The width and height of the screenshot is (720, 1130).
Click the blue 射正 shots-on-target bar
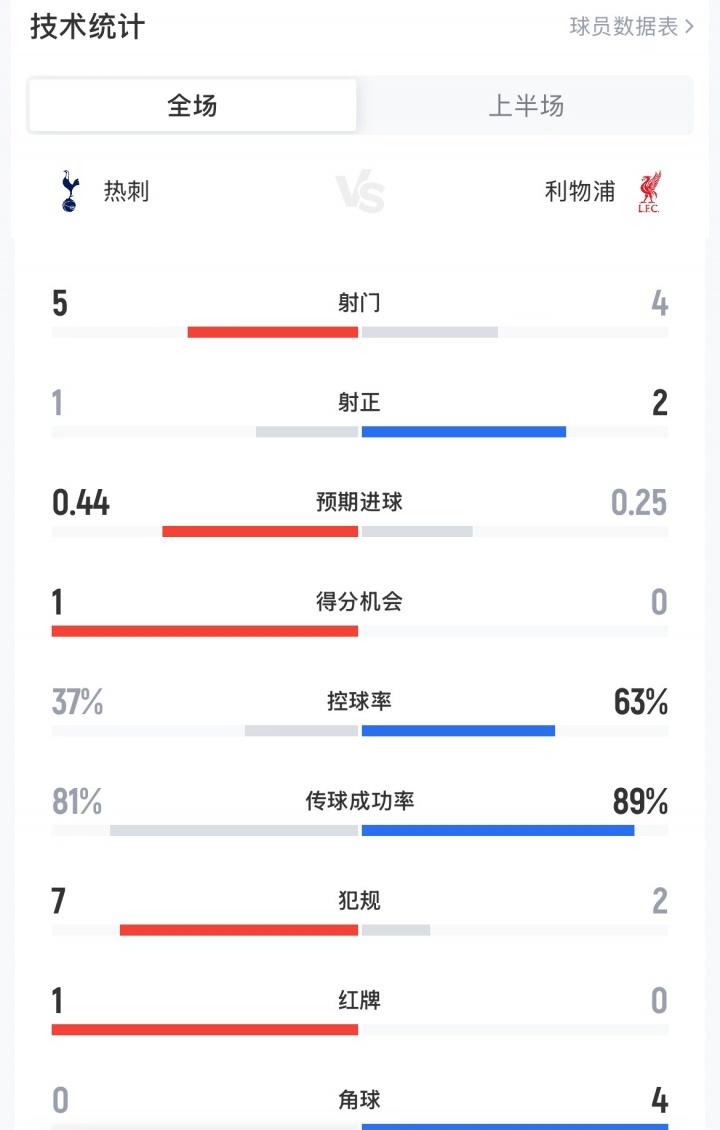[464, 432]
